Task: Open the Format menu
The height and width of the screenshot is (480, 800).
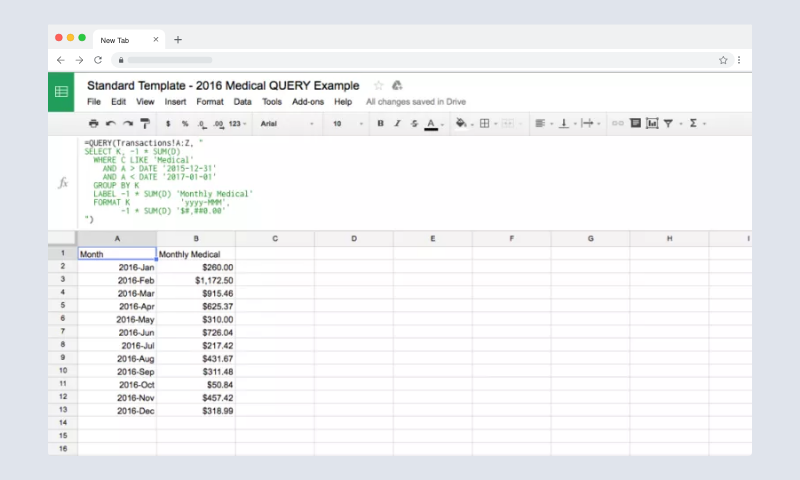Action: coord(210,102)
